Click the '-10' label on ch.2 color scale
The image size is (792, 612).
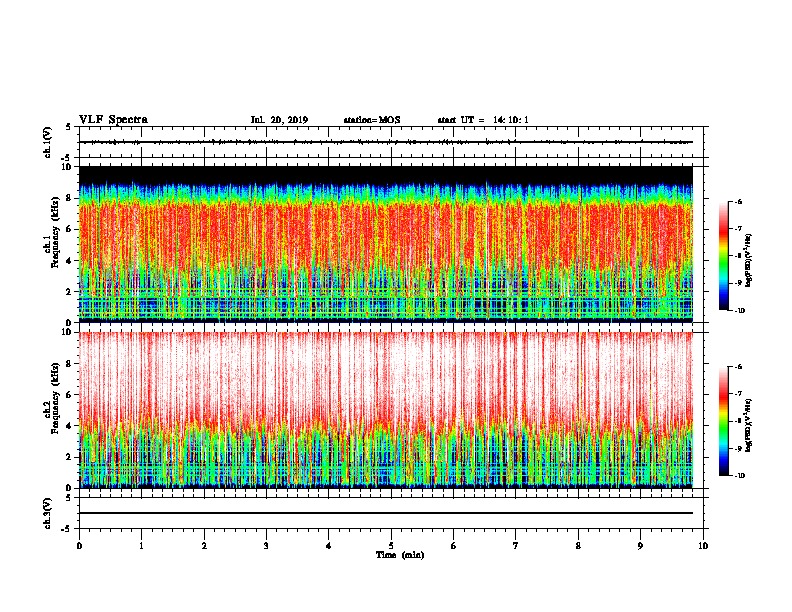(739, 476)
